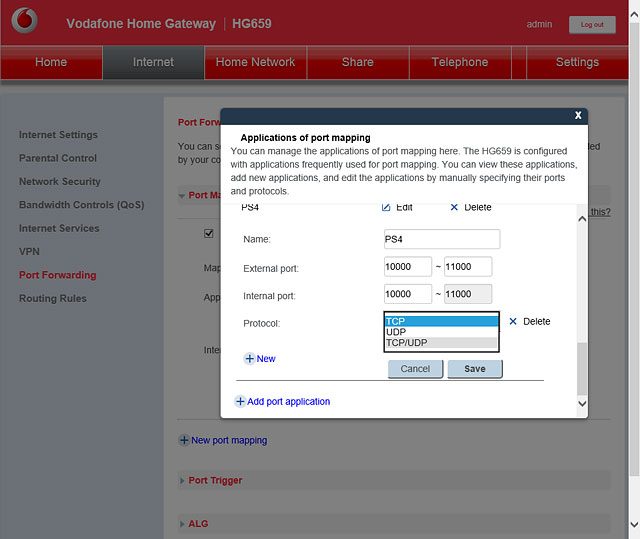Click Add port application link text
The width and height of the screenshot is (640, 539).
[x=289, y=401]
